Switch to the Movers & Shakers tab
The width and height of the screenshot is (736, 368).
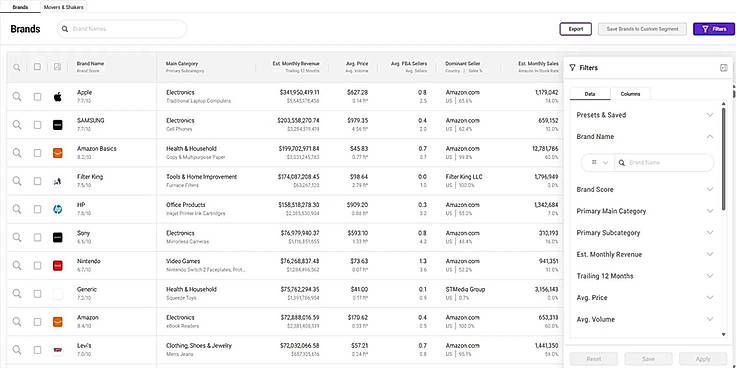tap(63, 8)
